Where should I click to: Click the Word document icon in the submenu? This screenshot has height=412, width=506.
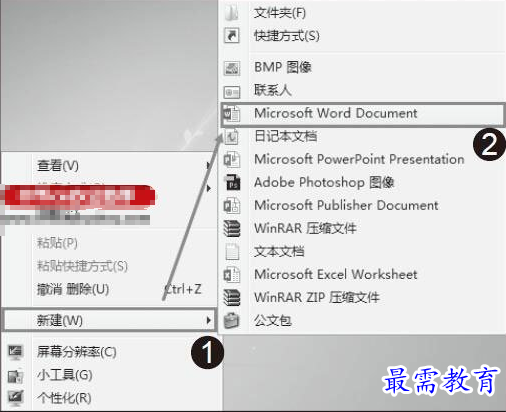pyautogui.click(x=231, y=114)
